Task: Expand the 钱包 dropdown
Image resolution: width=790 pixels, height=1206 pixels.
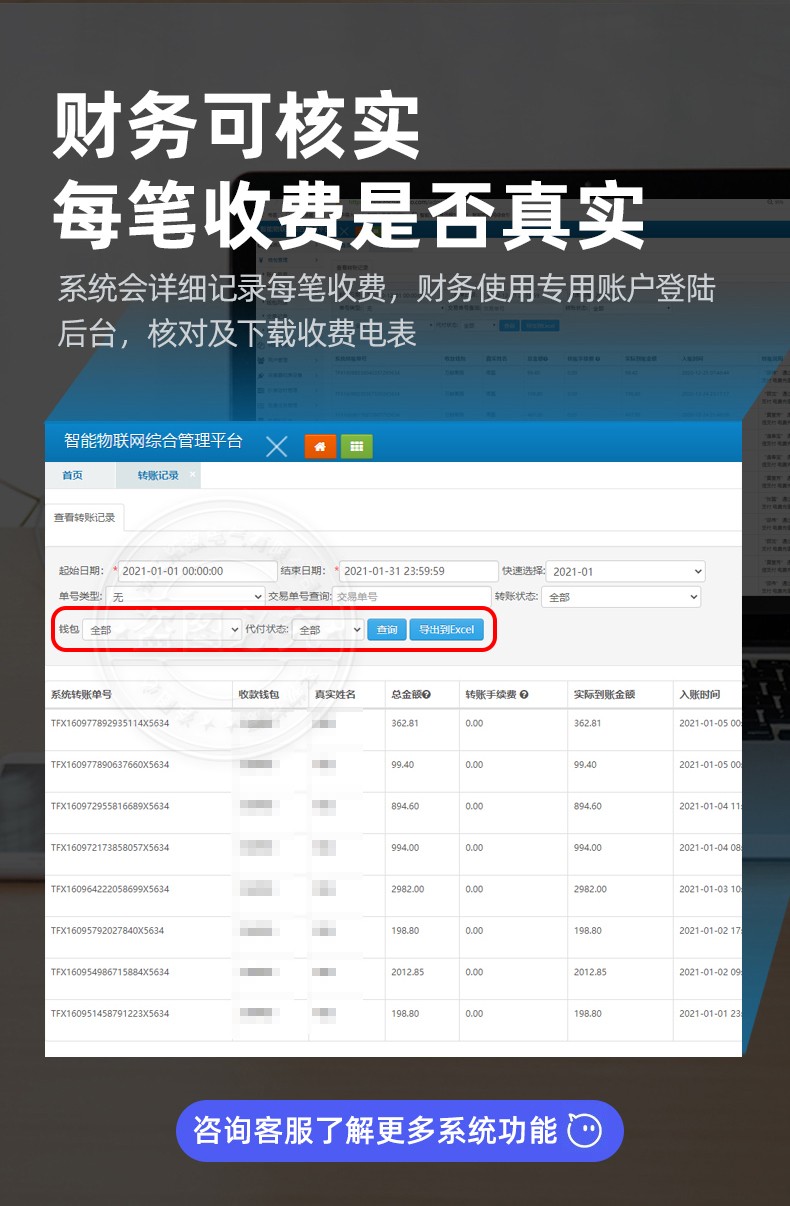Action: 162,630
